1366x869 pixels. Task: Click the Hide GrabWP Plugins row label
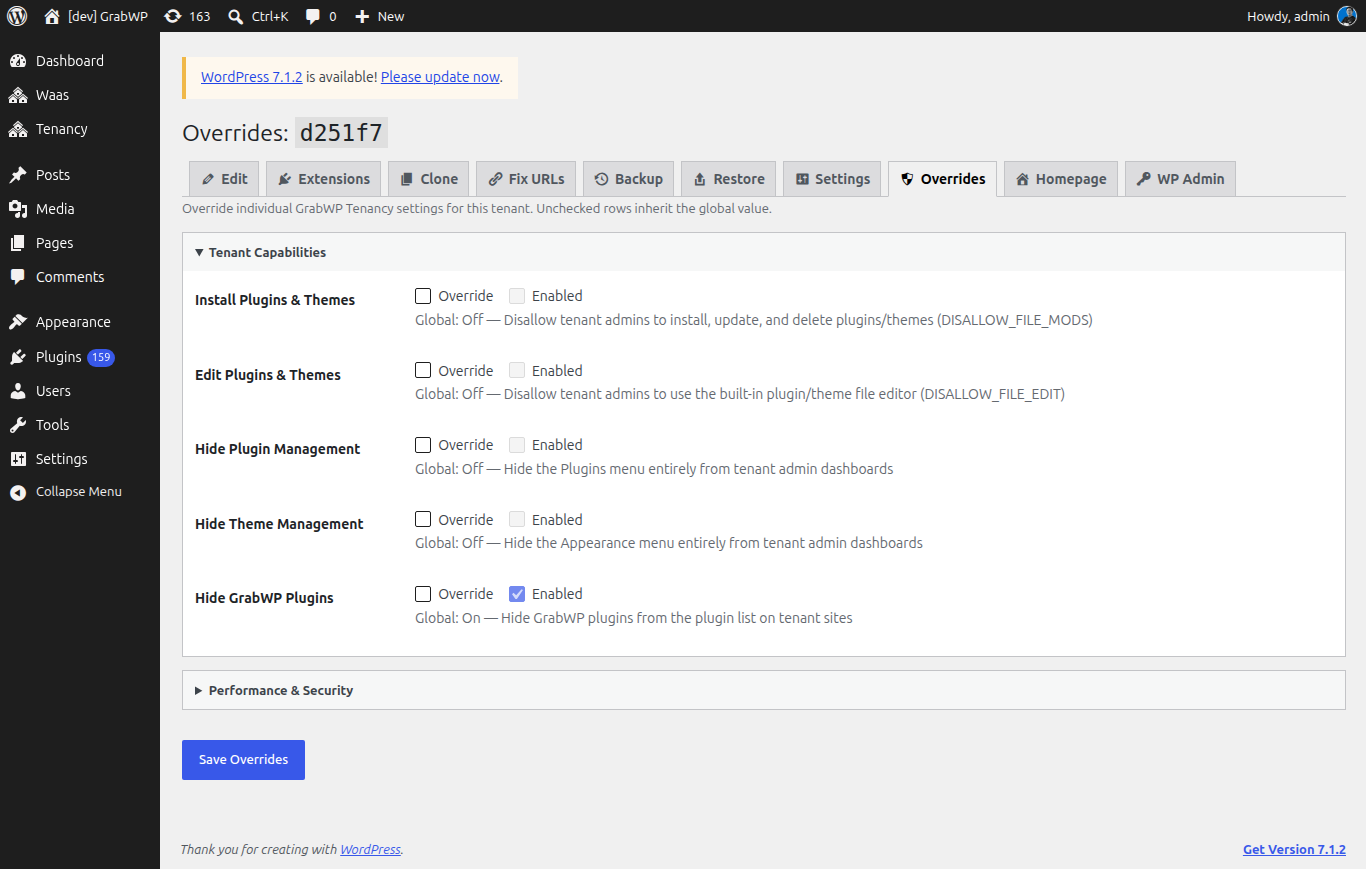click(264, 598)
